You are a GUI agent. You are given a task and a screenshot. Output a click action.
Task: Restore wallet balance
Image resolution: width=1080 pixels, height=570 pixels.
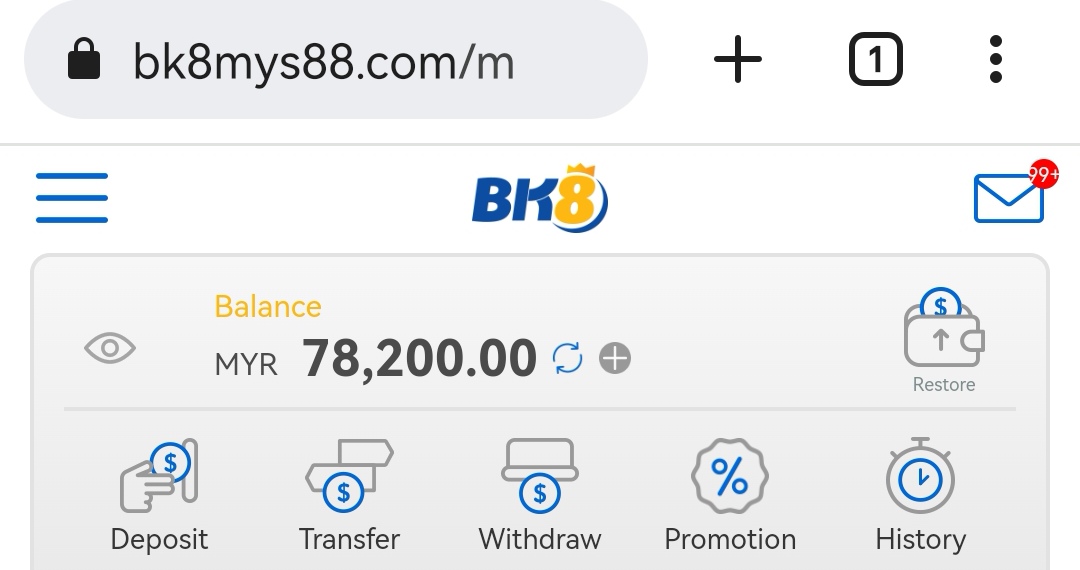[x=944, y=328]
